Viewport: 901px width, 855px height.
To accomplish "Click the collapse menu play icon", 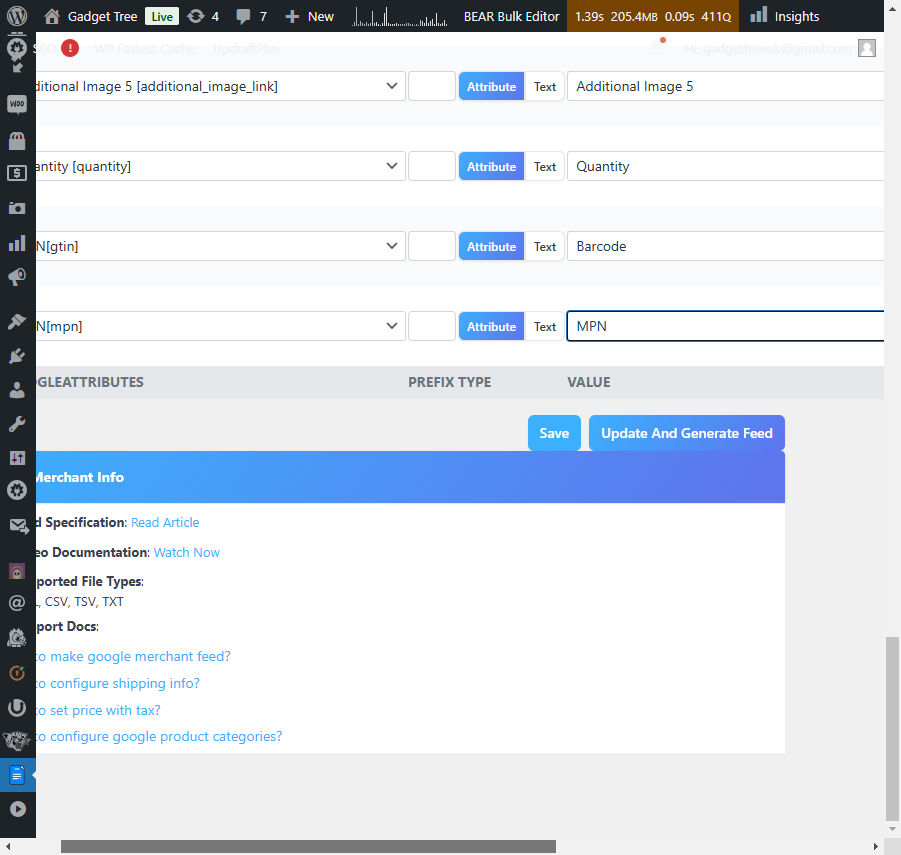I will [17, 809].
